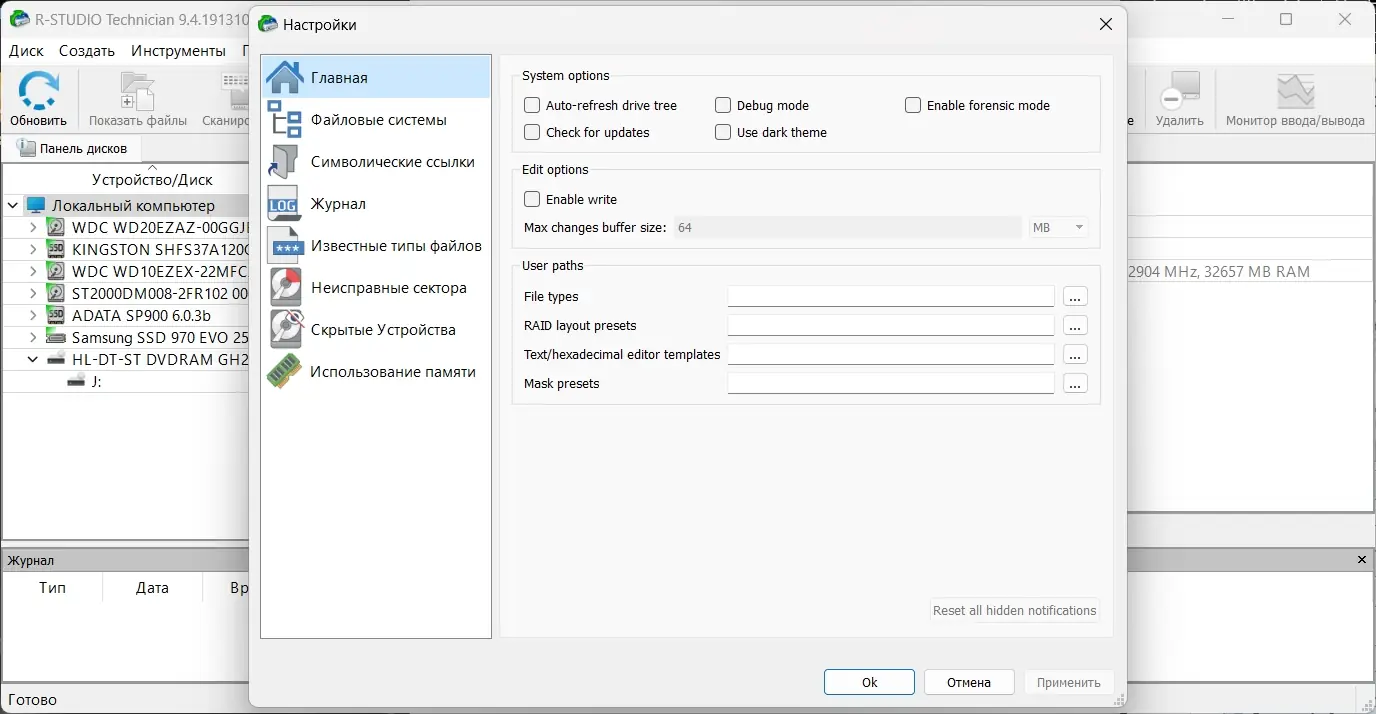1376x714 pixels.
Task: Click the File types path input field
Action: 890,297
